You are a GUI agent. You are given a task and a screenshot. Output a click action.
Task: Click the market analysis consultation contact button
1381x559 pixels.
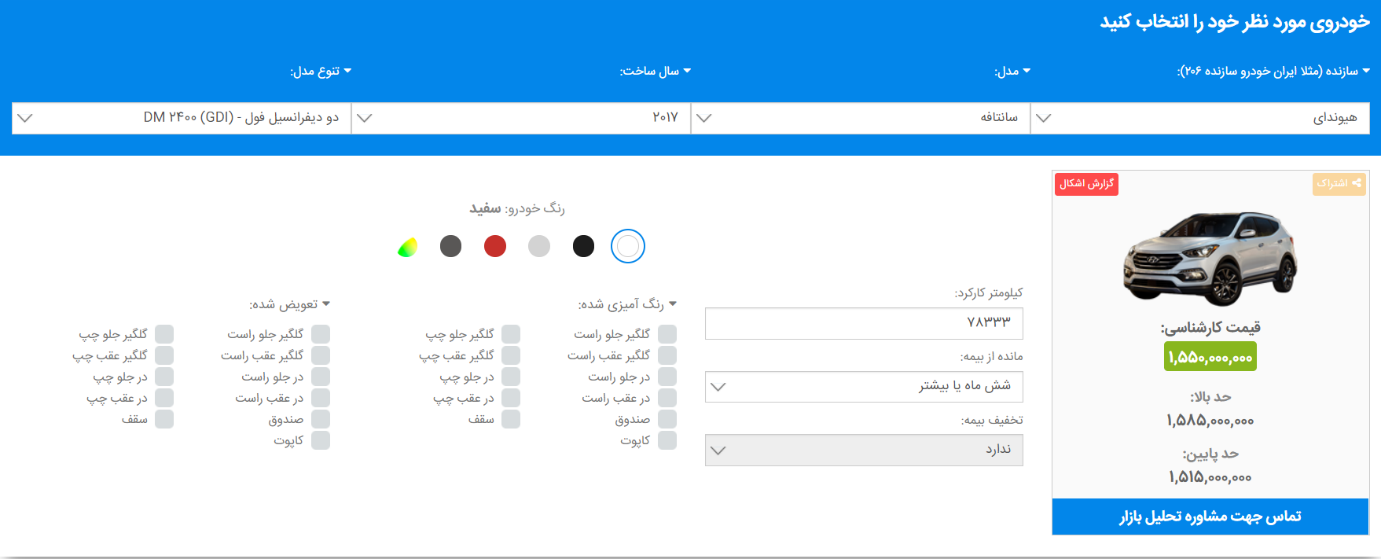click(1209, 516)
